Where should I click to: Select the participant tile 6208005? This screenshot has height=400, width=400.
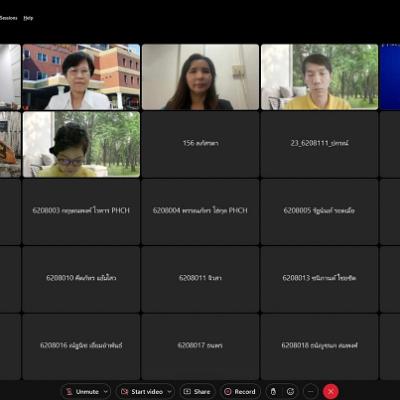(319, 212)
